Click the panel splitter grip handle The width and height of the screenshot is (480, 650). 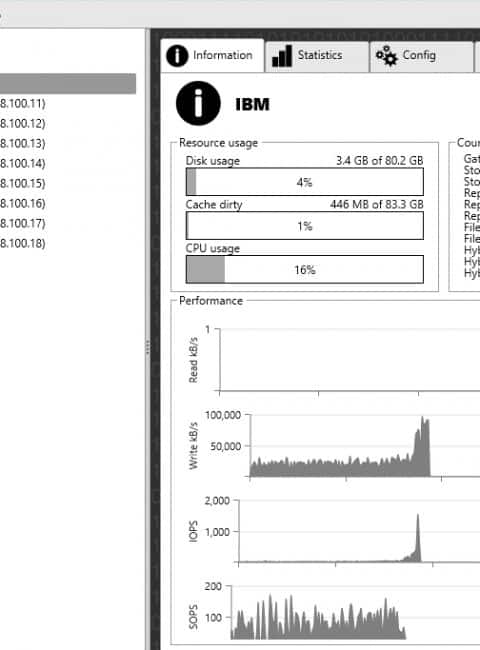tap(148, 347)
